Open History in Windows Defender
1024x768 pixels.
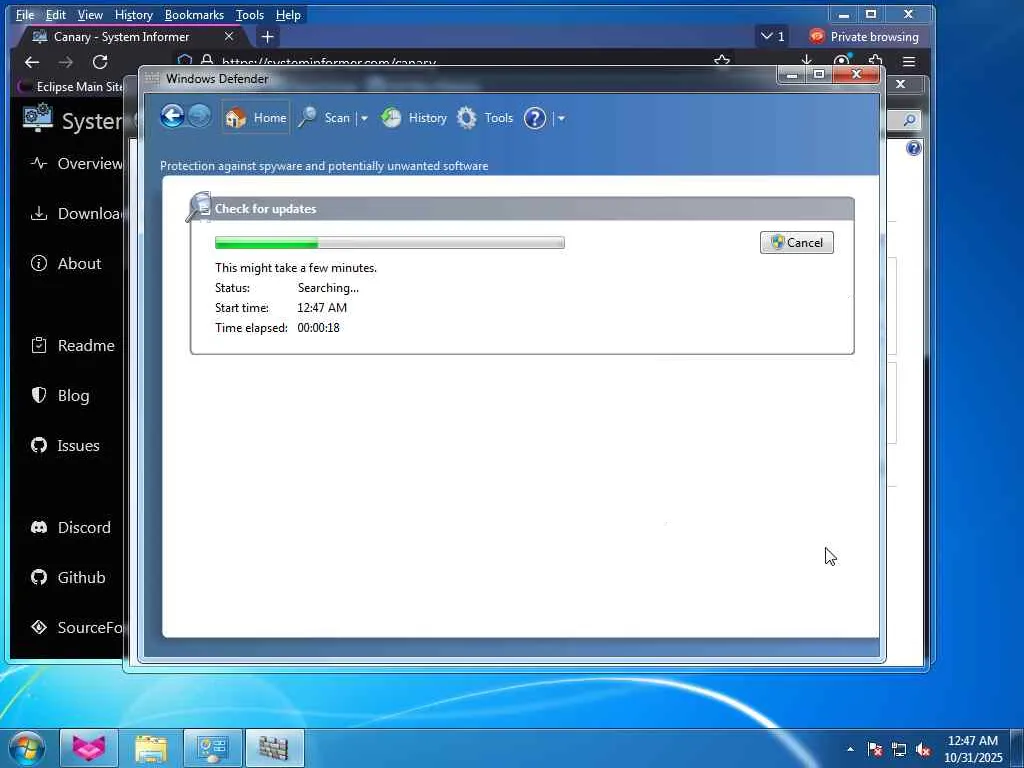(414, 118)
